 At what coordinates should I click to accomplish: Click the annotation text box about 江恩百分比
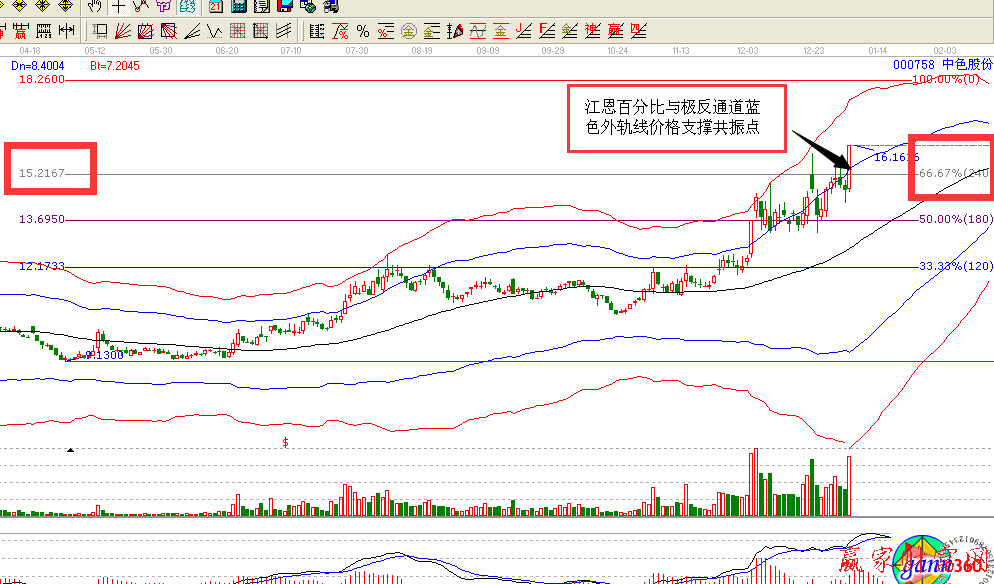click(x=675, y=117)
